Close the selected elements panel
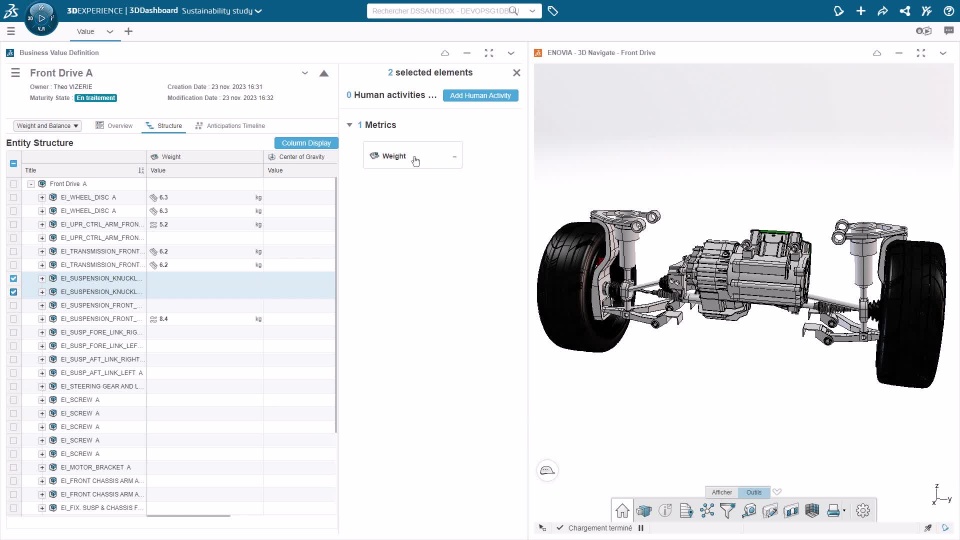 [517, 73]
